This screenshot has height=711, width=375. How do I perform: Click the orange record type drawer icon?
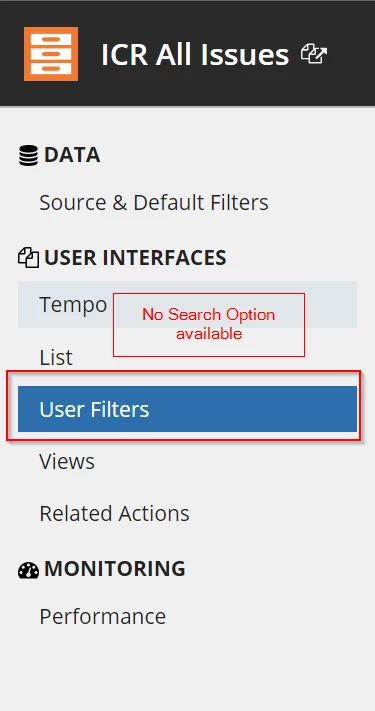(51, 54)
